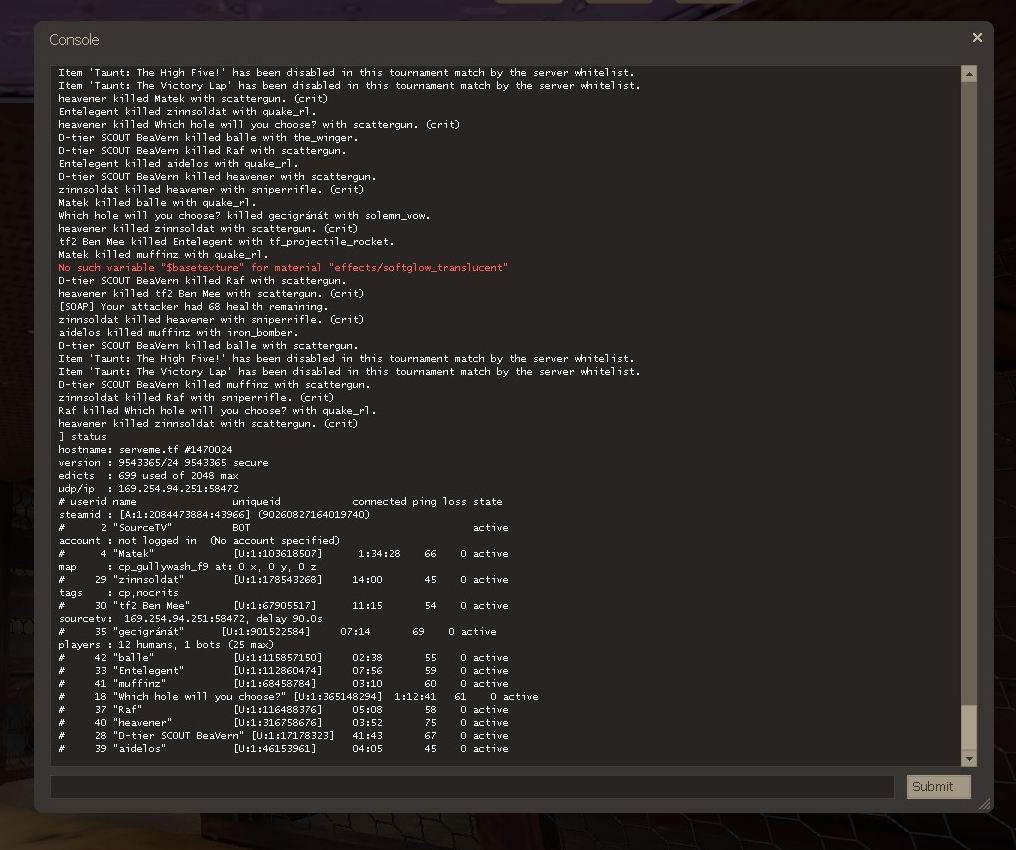1016x850 pixels.
Task: Click the SourceTV BOT status row
Action: [283, 528]
